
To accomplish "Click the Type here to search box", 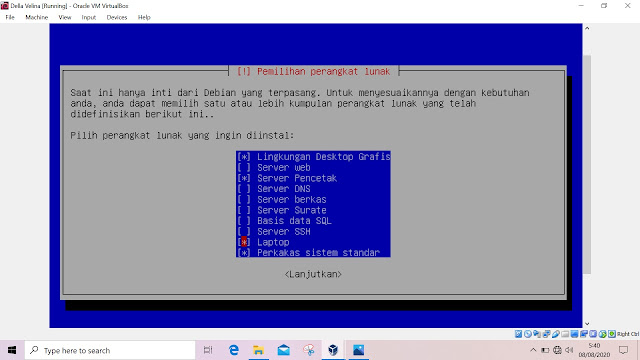I will [110, 350].
